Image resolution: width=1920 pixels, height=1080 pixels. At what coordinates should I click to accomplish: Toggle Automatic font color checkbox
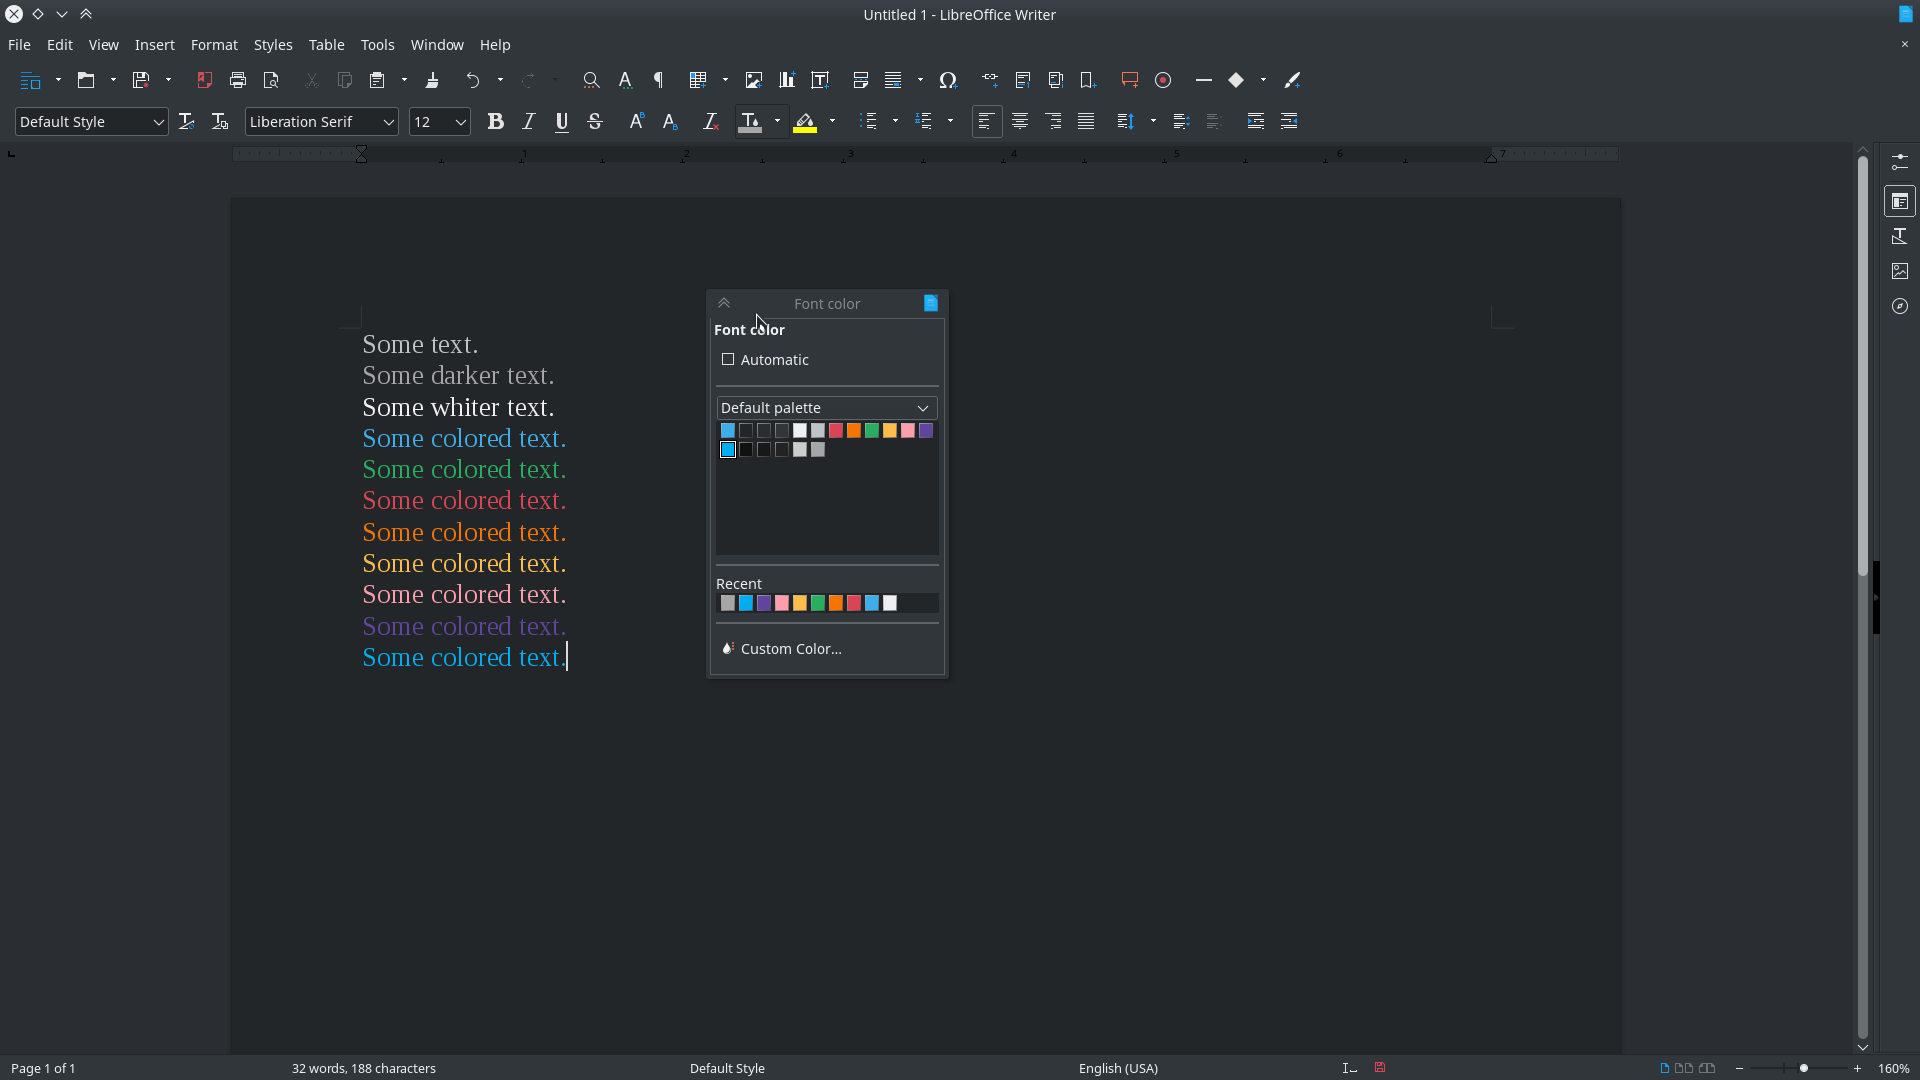tap(728, 359)
